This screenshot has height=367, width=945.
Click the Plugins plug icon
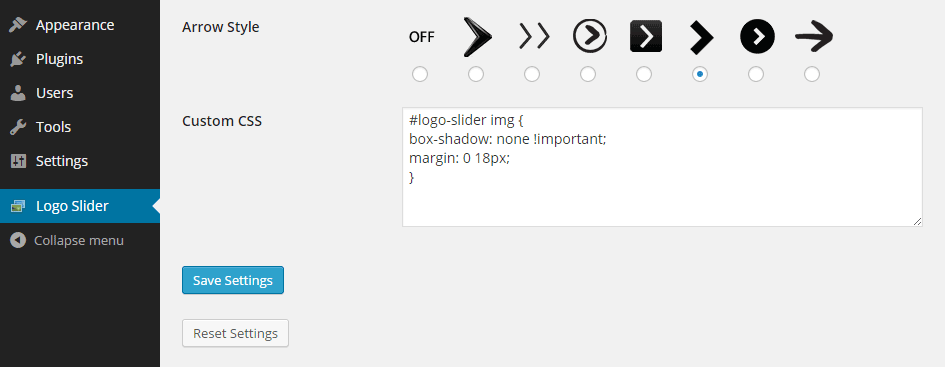[x=19, y=59]
